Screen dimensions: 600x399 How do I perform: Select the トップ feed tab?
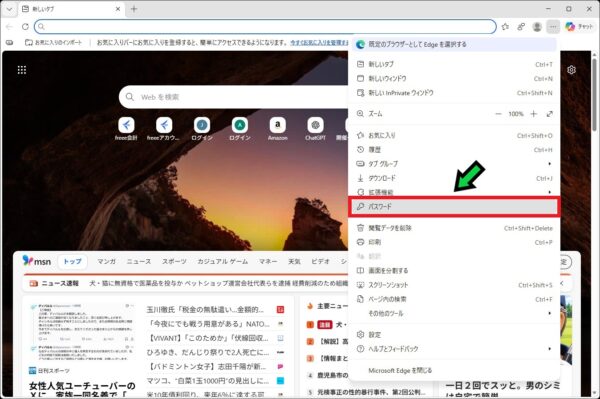point(72,262)
